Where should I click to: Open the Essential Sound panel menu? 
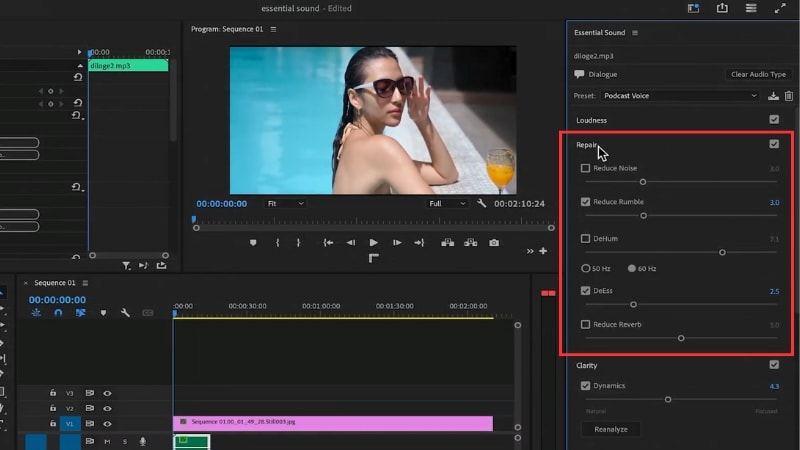click(x=635, y=33)
